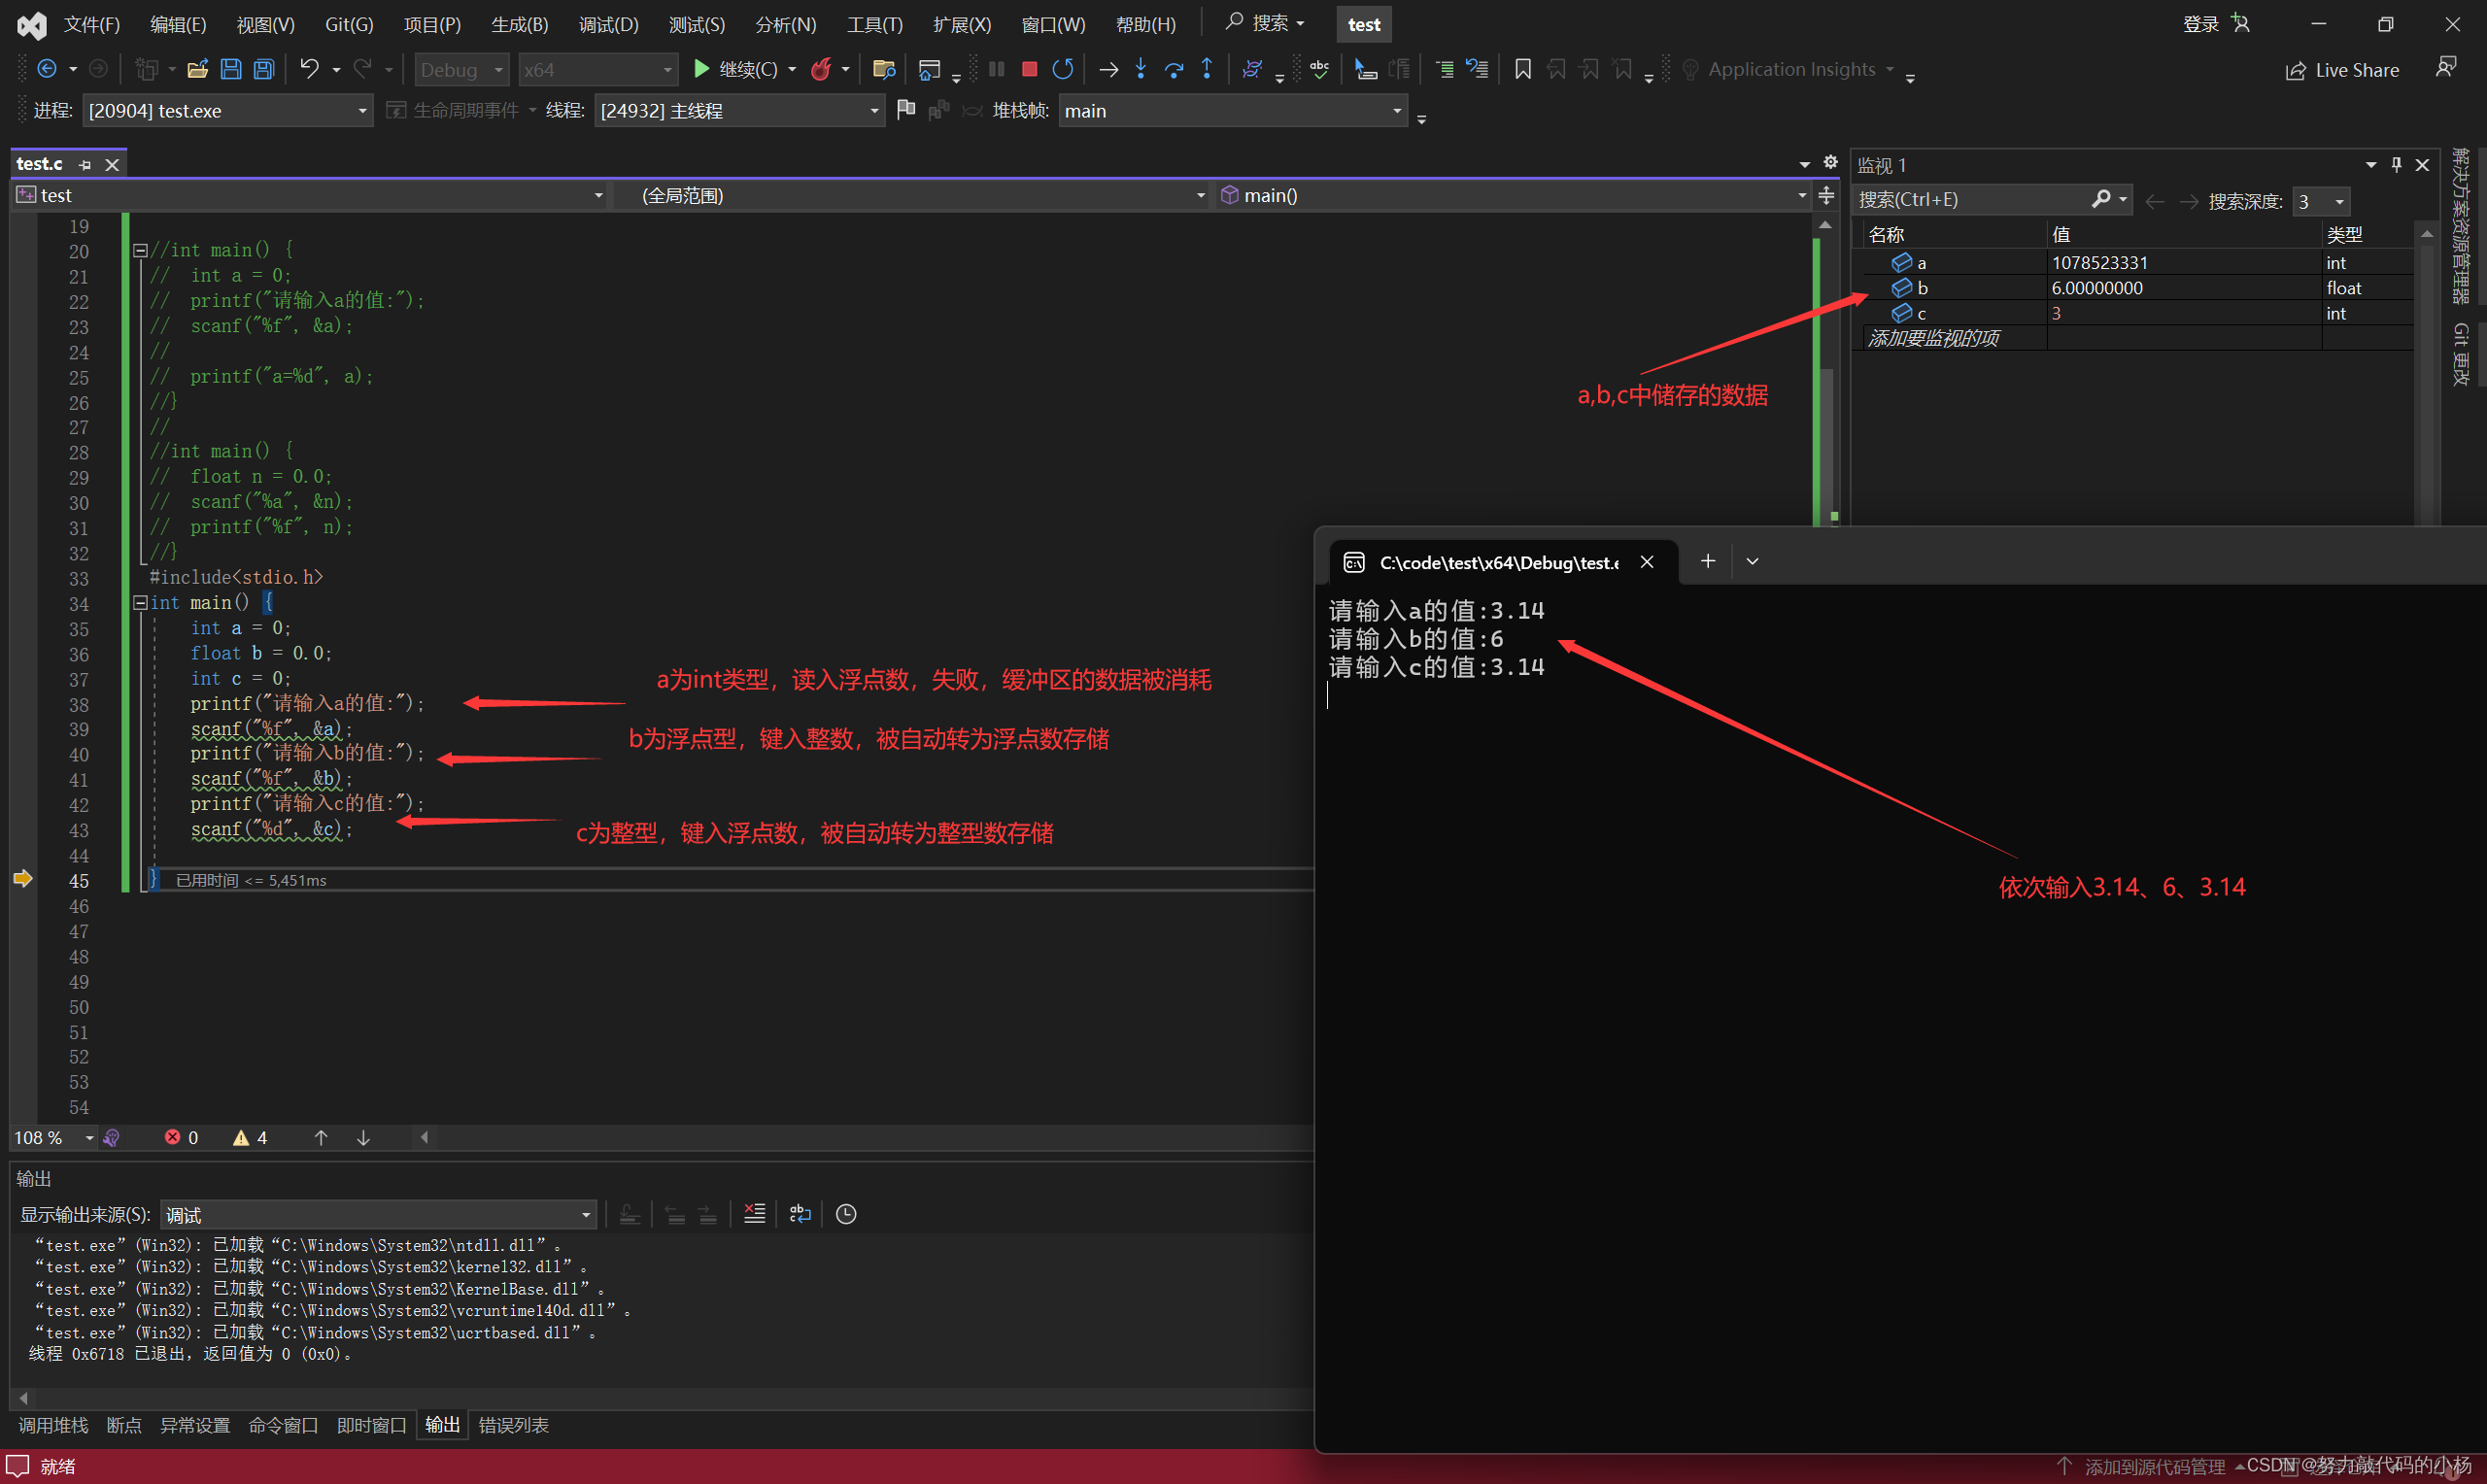Stop debugging with the red square

(x=1029, y=69)
